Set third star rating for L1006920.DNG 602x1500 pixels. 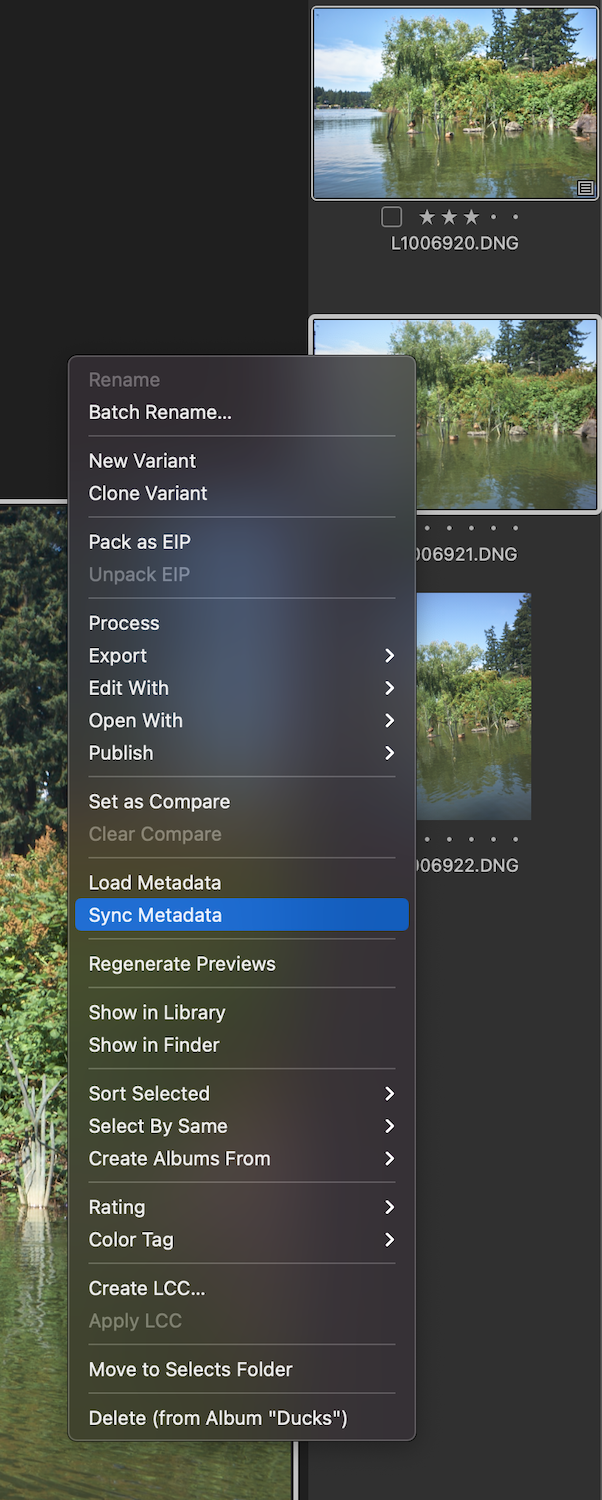click(471, 217)
